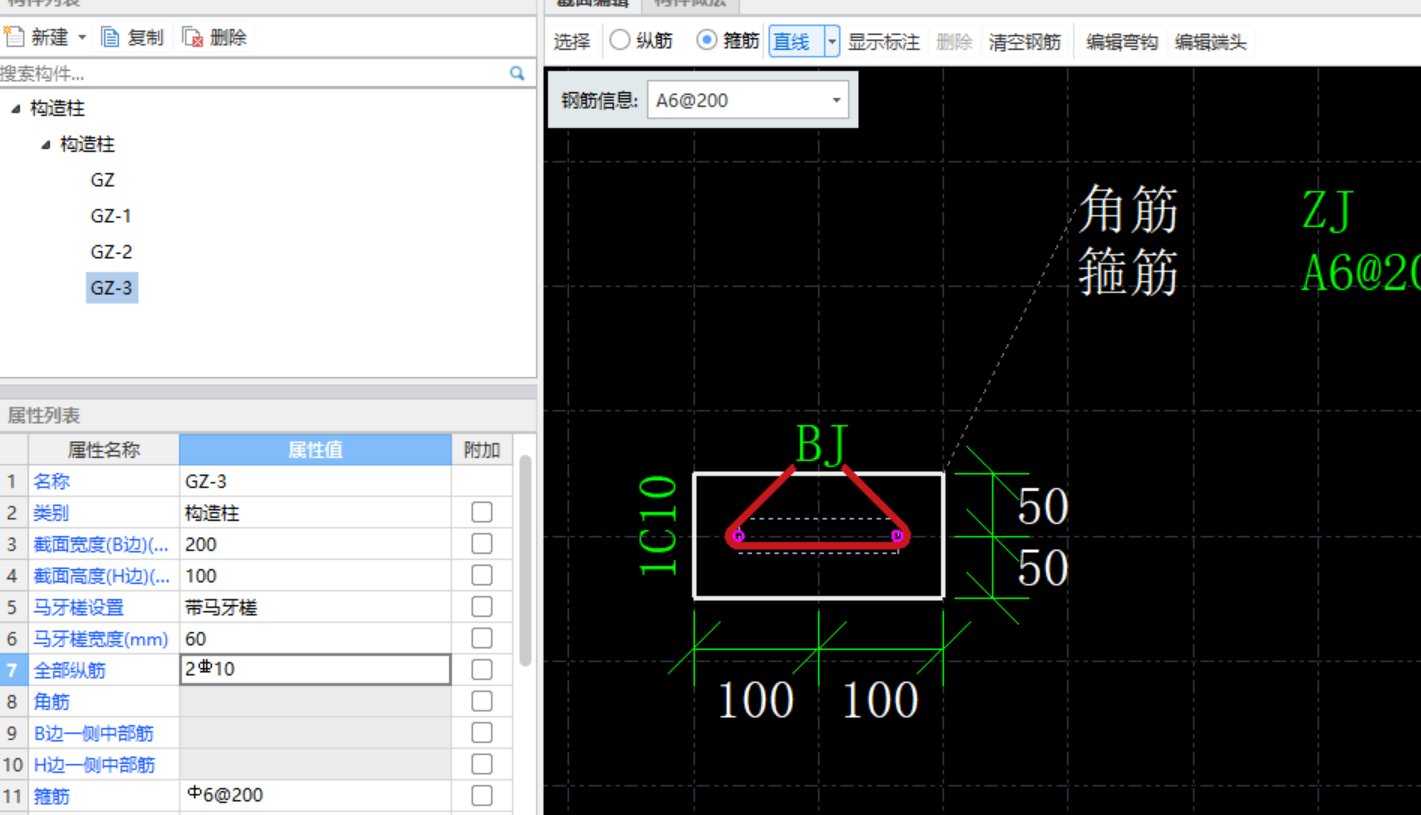The width and height of the screenshot is (1421, 815).
Task: Select GZ-1 in the component tree
Action: coord(111,216)
